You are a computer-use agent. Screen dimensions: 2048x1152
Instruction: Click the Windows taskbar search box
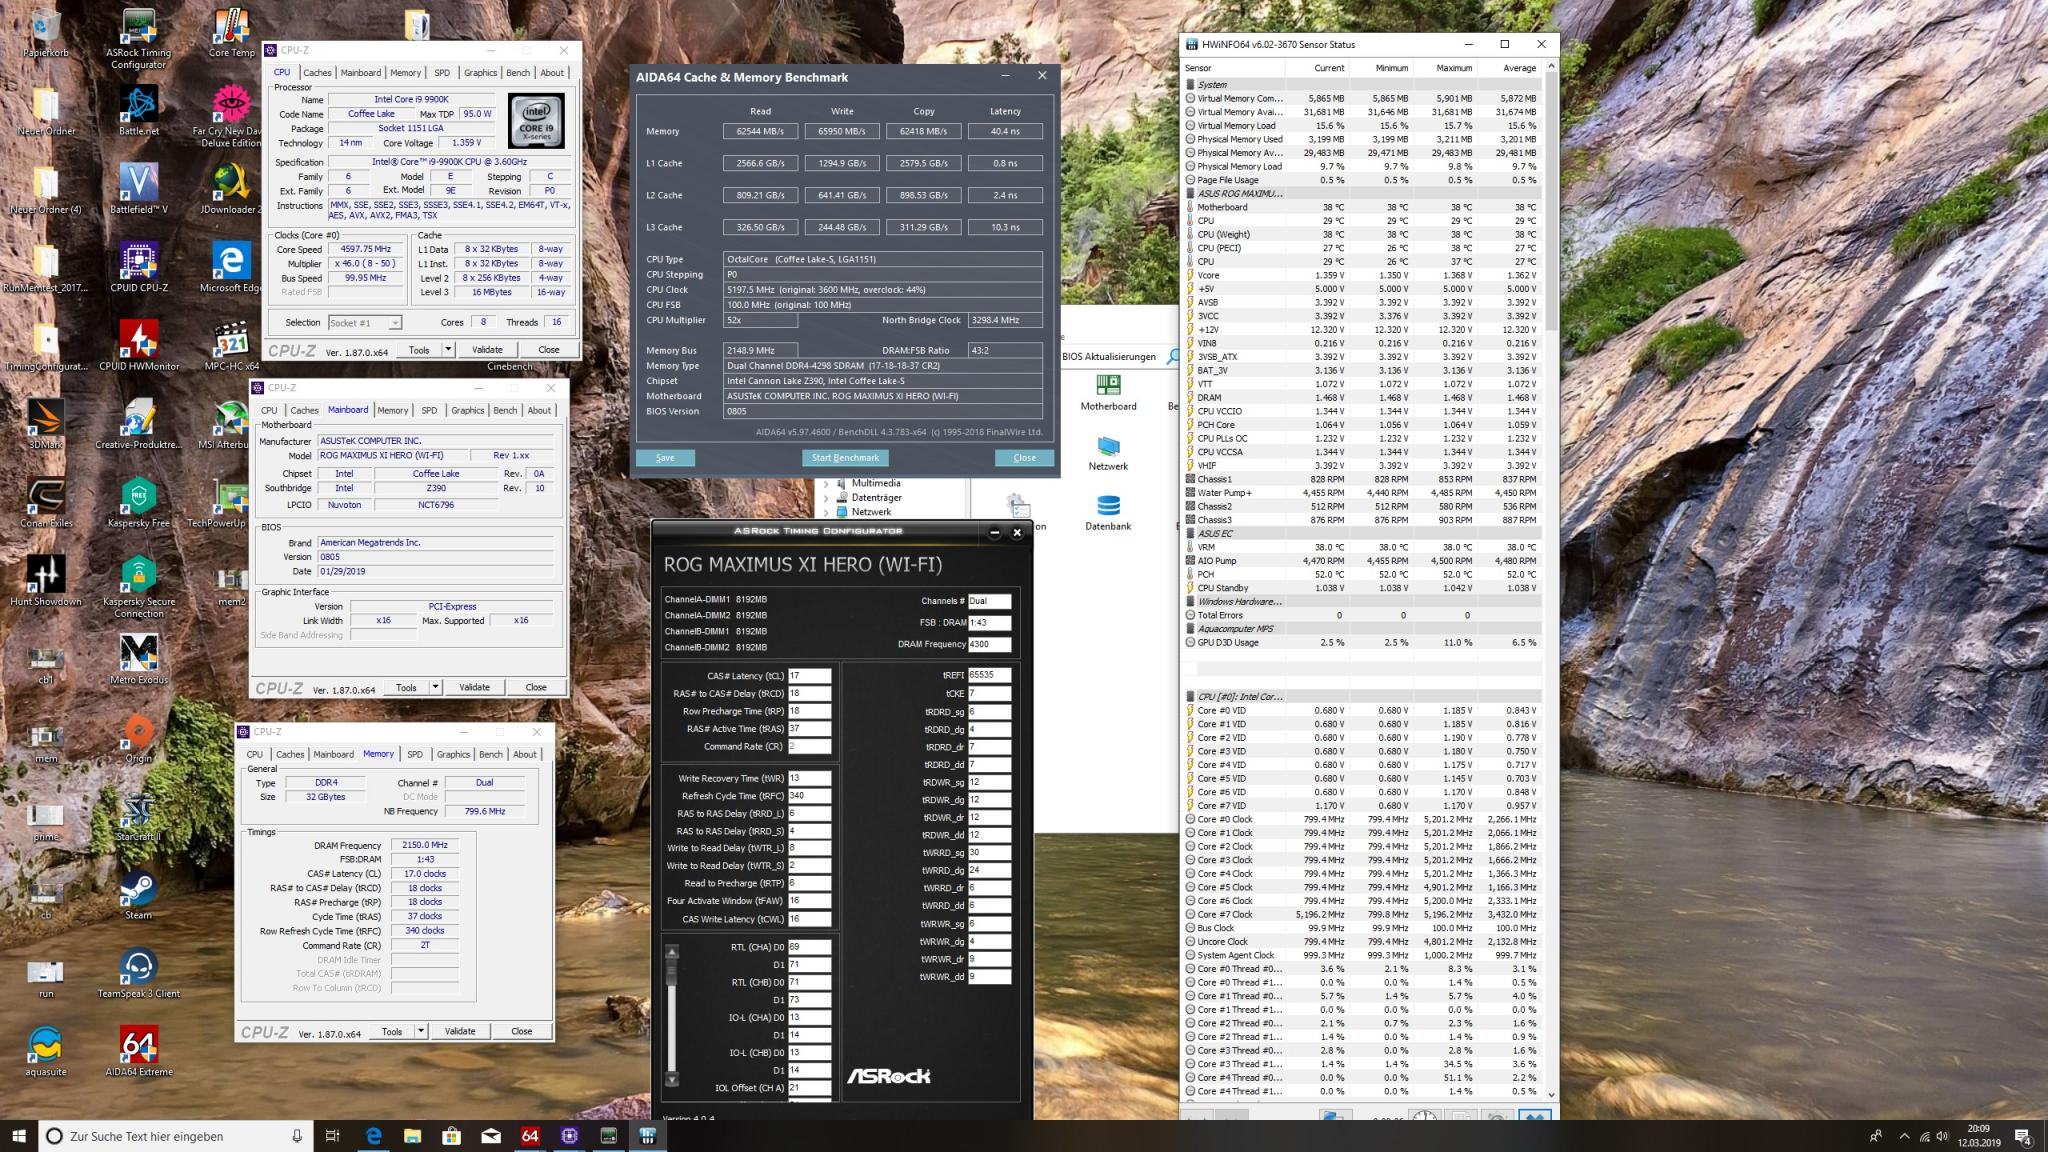pyautogui.click(x=176, y=1136)
